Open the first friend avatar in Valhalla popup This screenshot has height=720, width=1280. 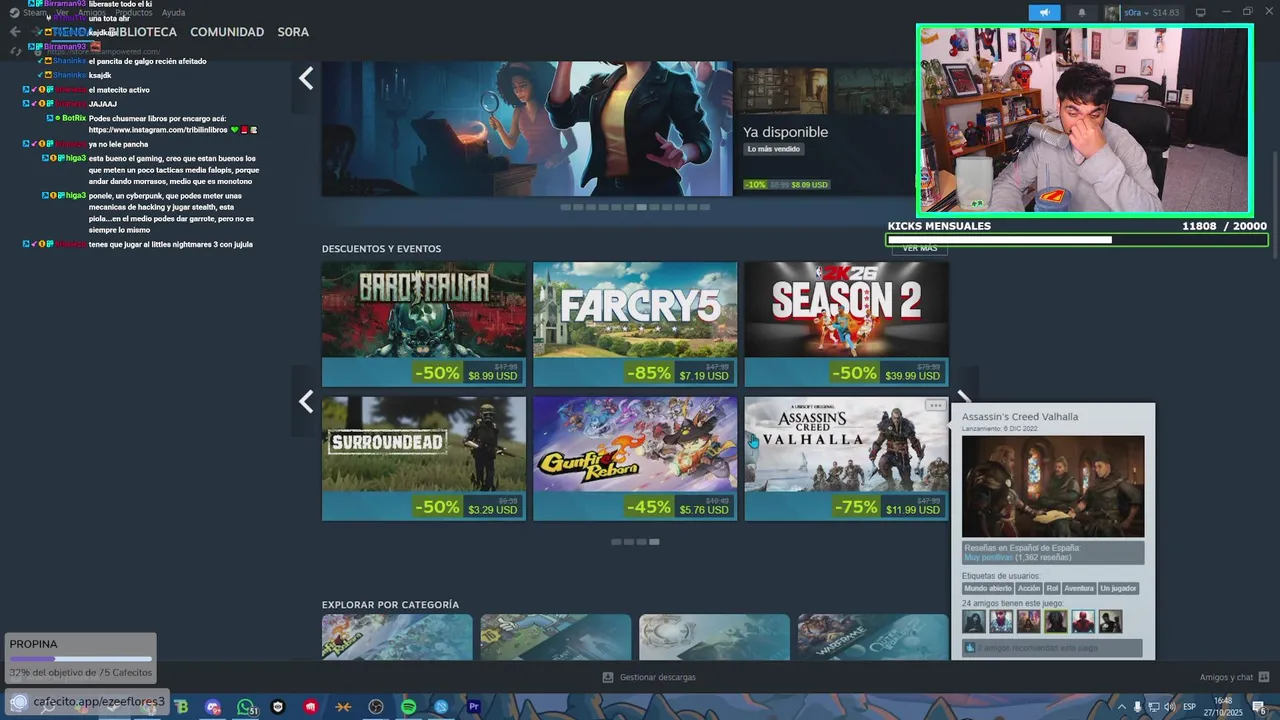click(973, 622)
